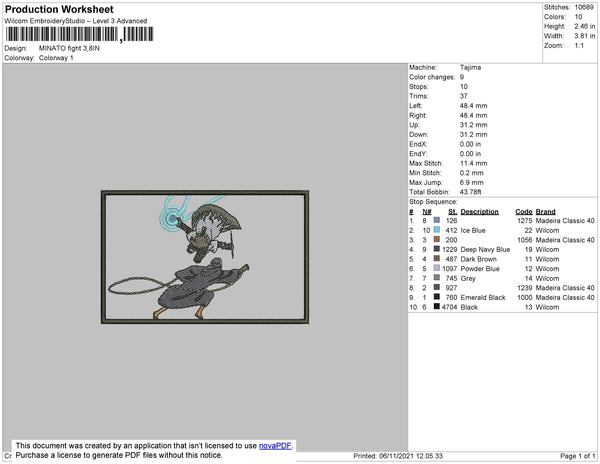This screenshot has height=464, width=600.
Task: Click stitch count '1229' in stop sequence
Action: point(450,249)
